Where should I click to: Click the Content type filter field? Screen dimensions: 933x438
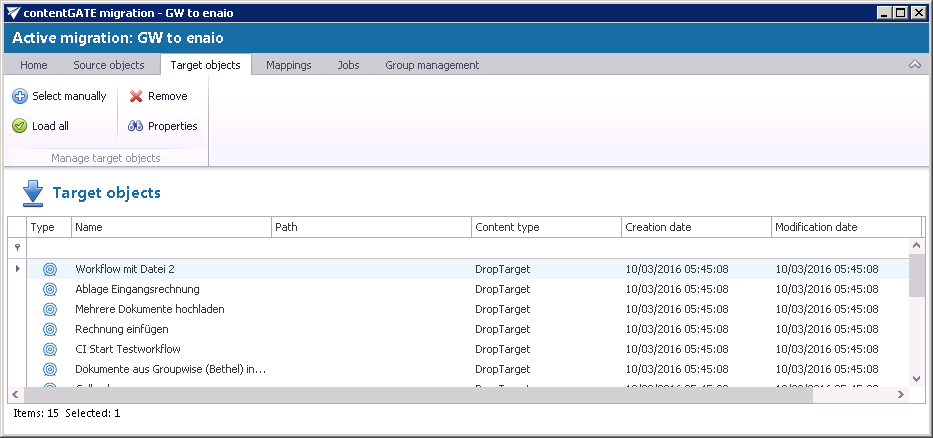546,248
